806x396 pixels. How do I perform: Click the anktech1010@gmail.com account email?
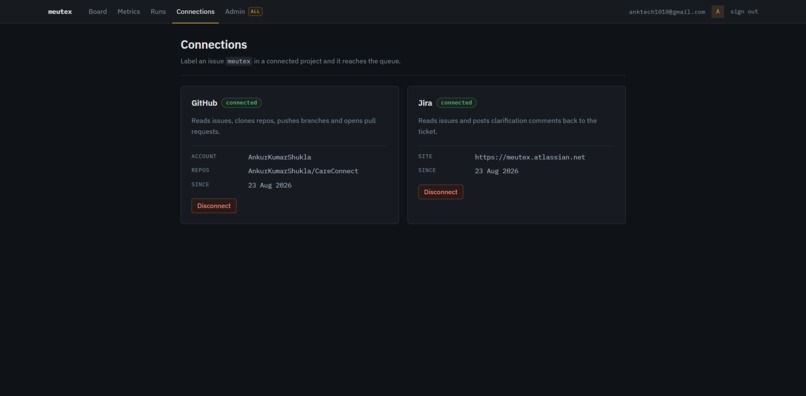(x=667, y=12)
